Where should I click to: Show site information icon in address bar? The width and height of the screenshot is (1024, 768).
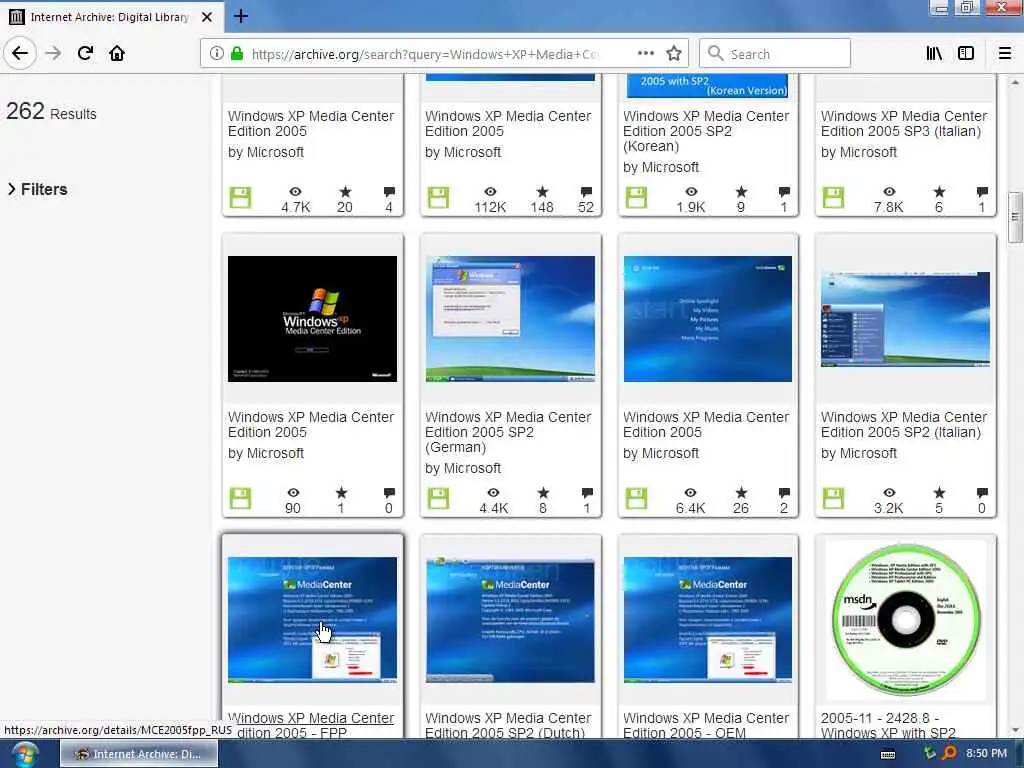pyautogui.click(x=216, y=54)
